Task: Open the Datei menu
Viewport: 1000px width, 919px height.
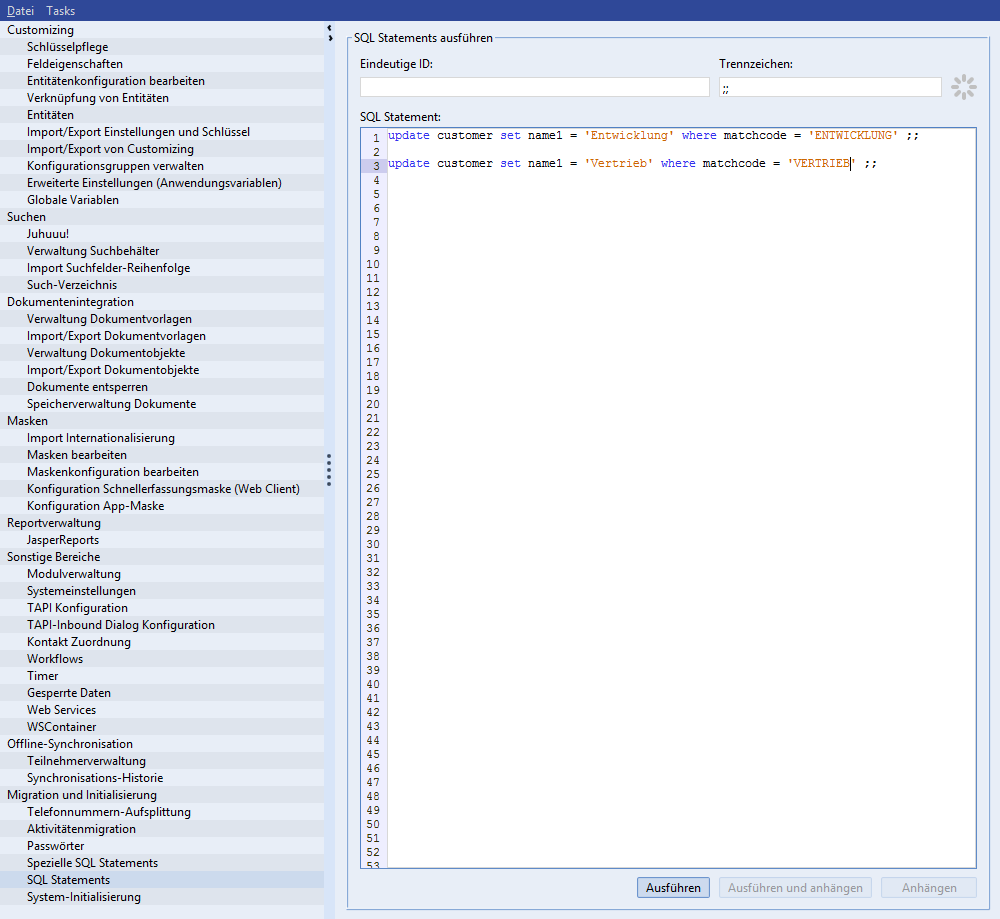Action: tap(20, 10)
